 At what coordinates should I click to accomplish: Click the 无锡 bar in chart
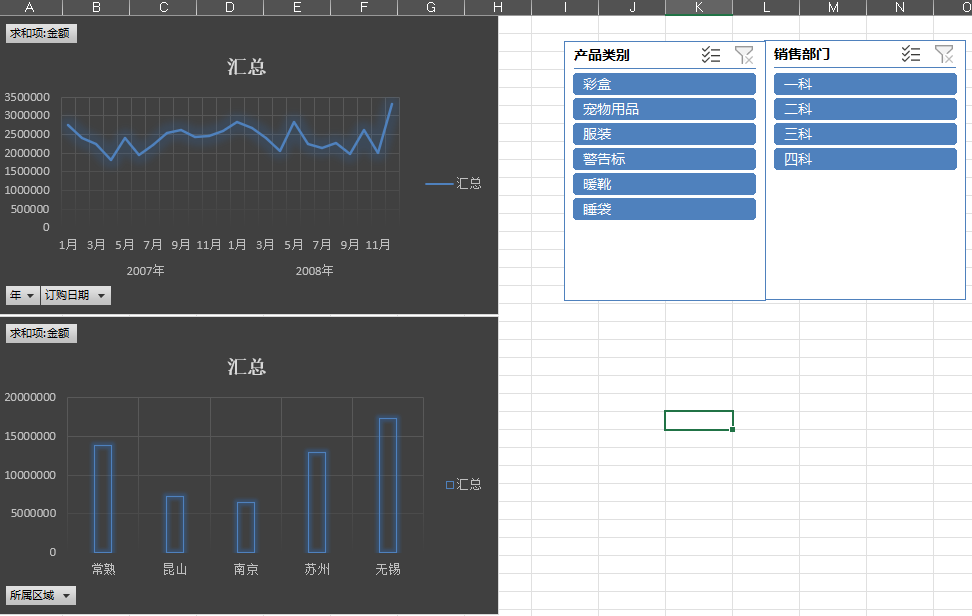(388, 485)
